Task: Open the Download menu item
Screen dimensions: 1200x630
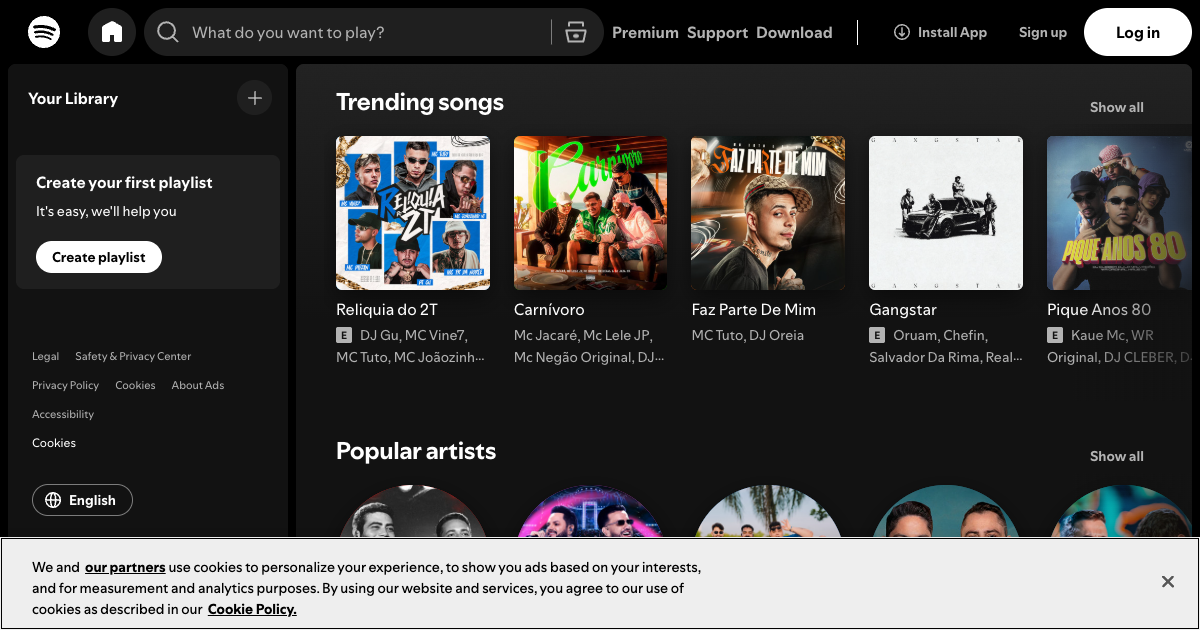Action: point(794,32)
